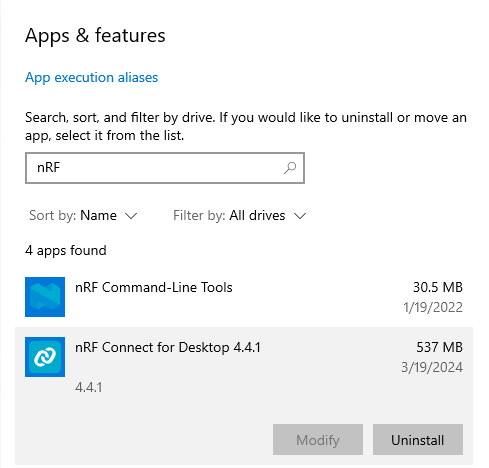Select the nRF Connect for Desktop 4.4.1 title
489x468 pixels.
pyautogui.click(x=168, y=347)
